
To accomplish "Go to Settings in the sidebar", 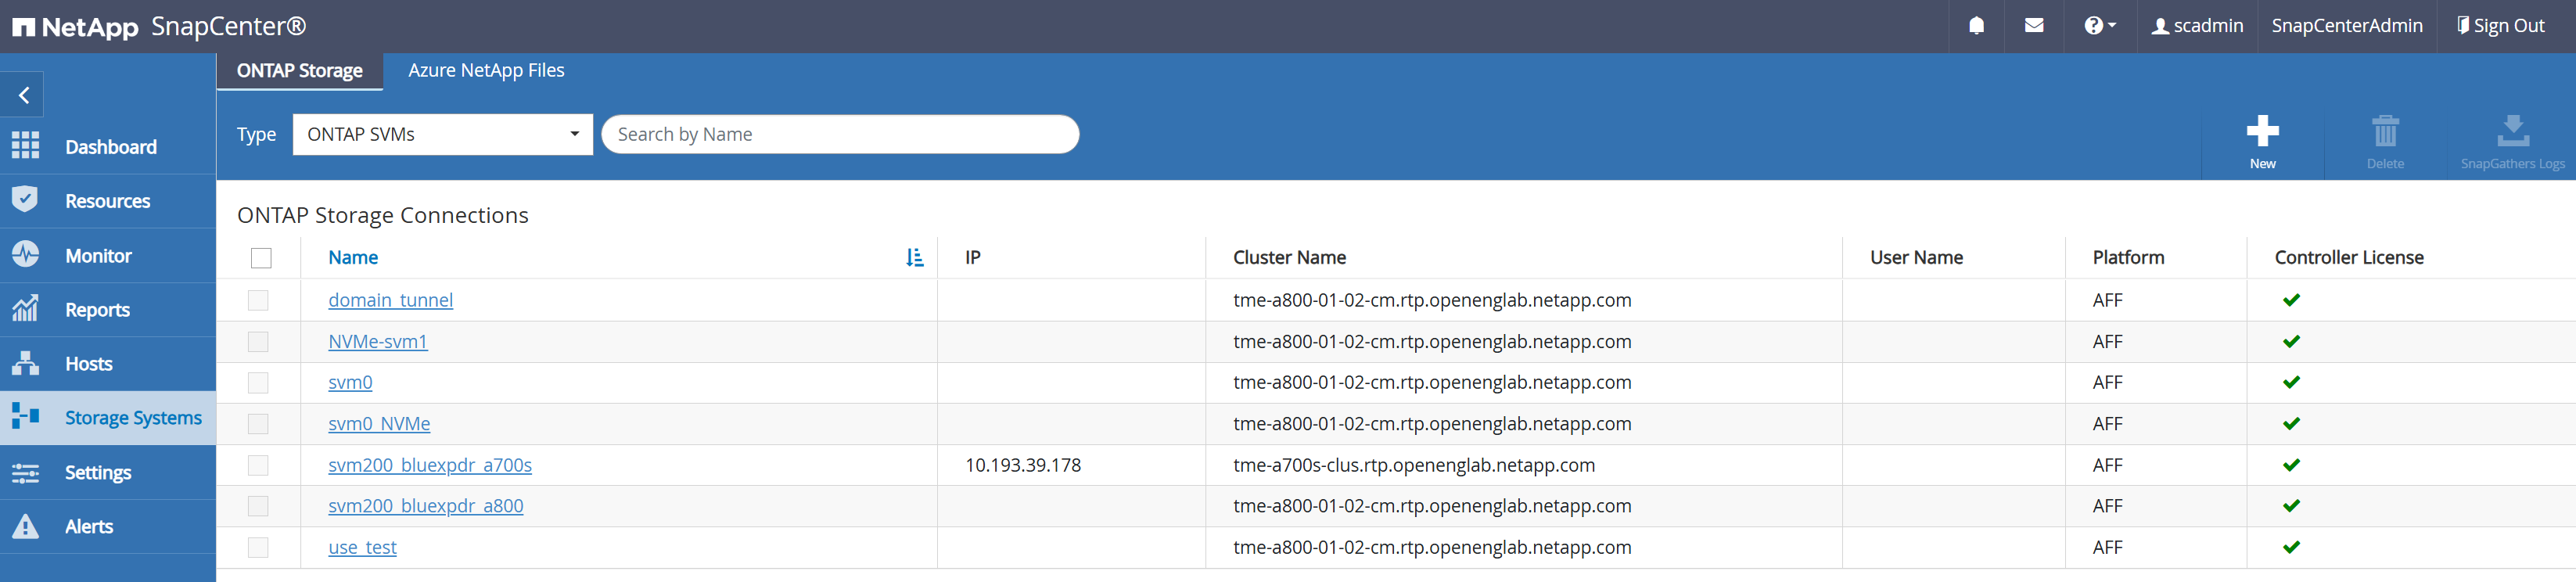I will 98,473.
